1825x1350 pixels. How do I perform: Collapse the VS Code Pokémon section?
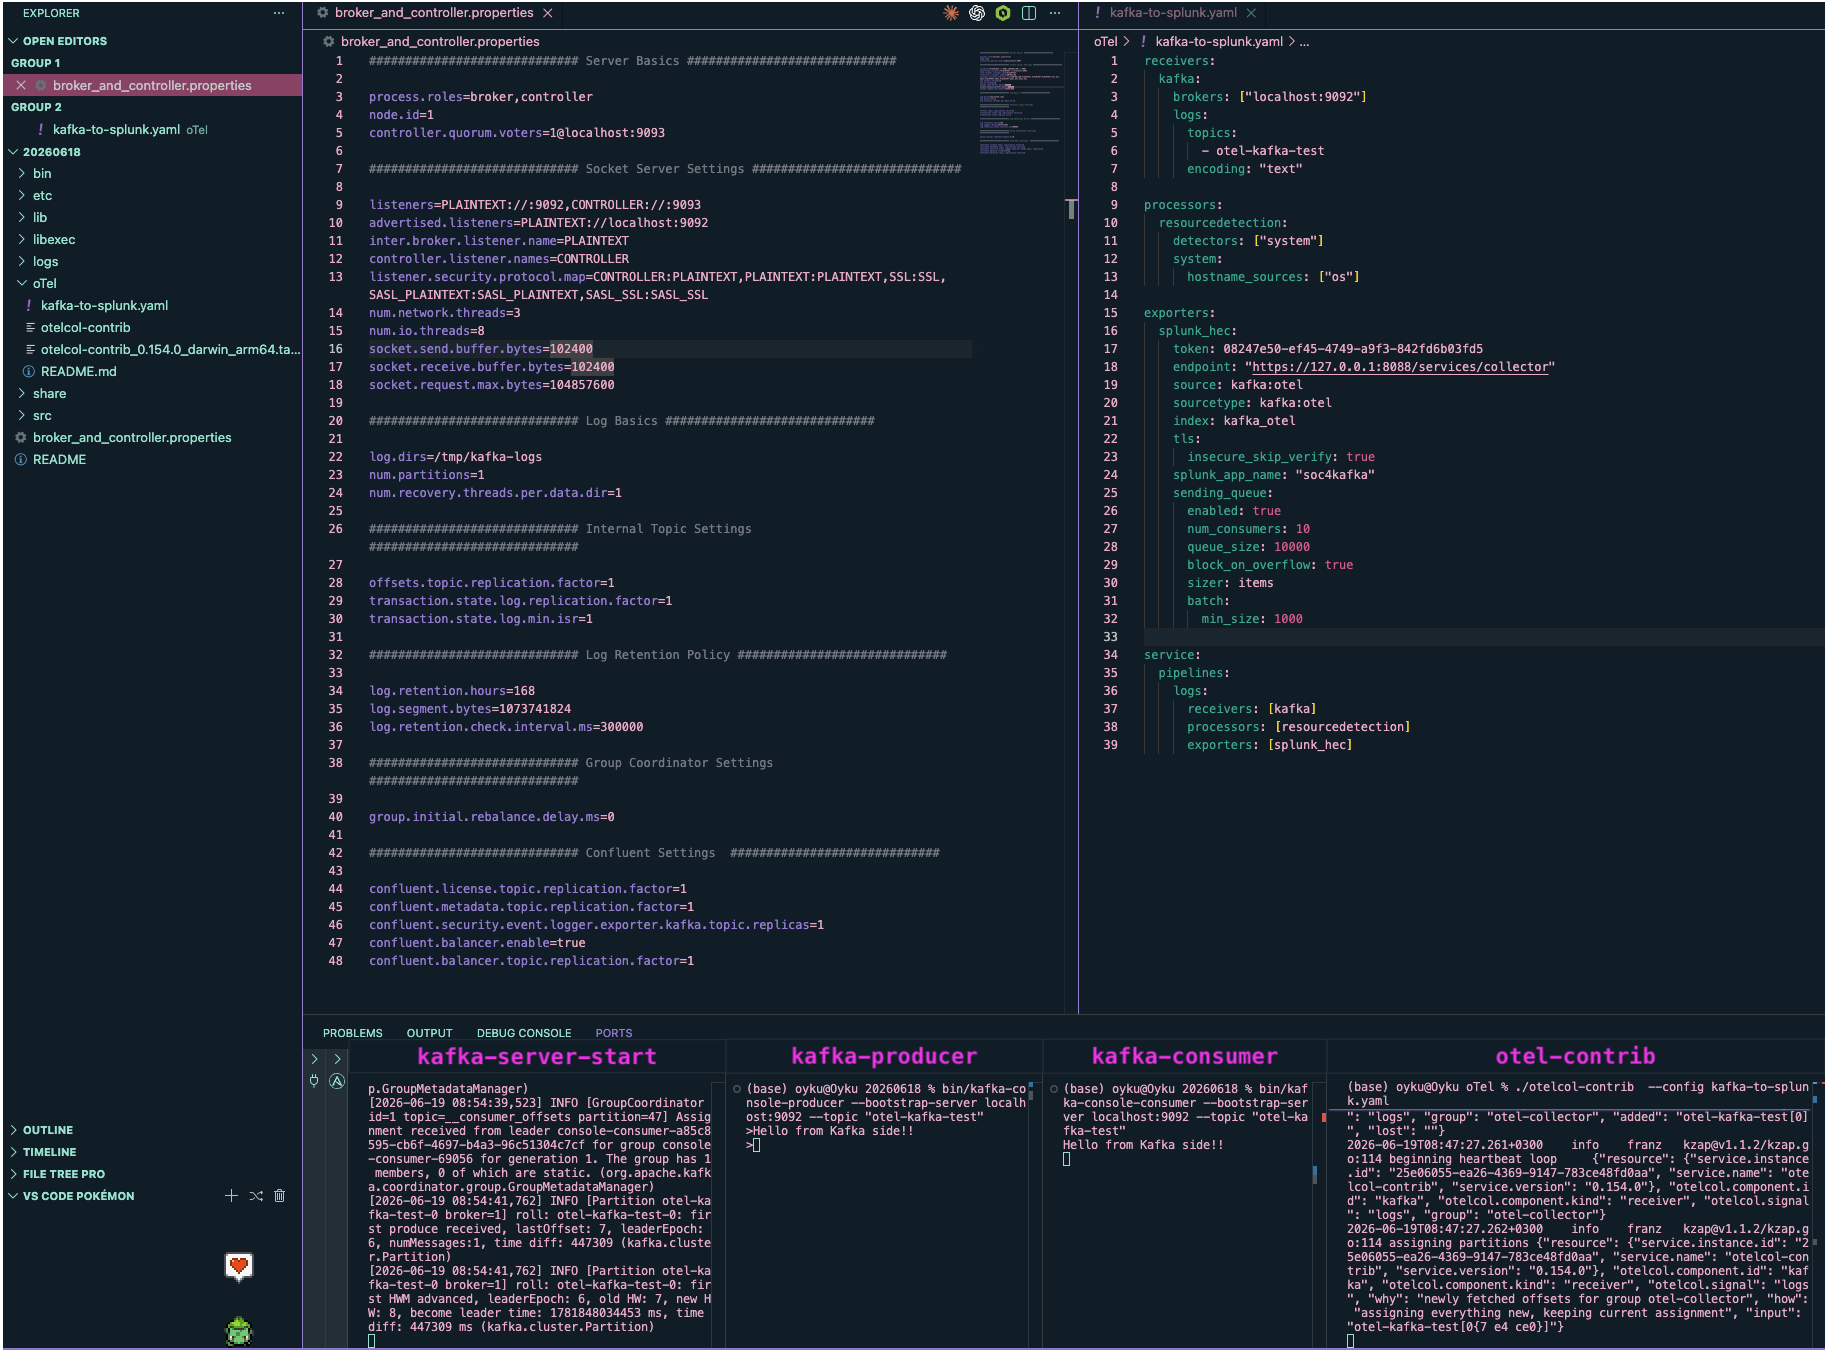coord(13,1195)
